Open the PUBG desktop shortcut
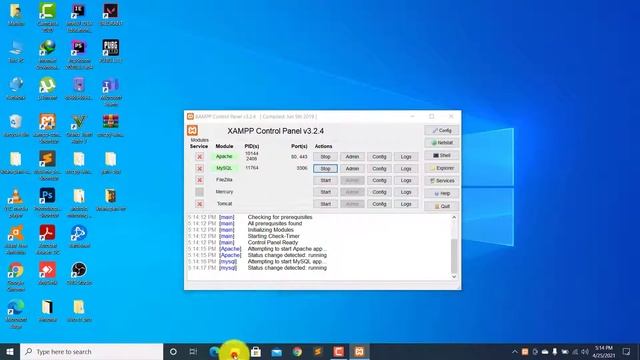 (111, 51)
